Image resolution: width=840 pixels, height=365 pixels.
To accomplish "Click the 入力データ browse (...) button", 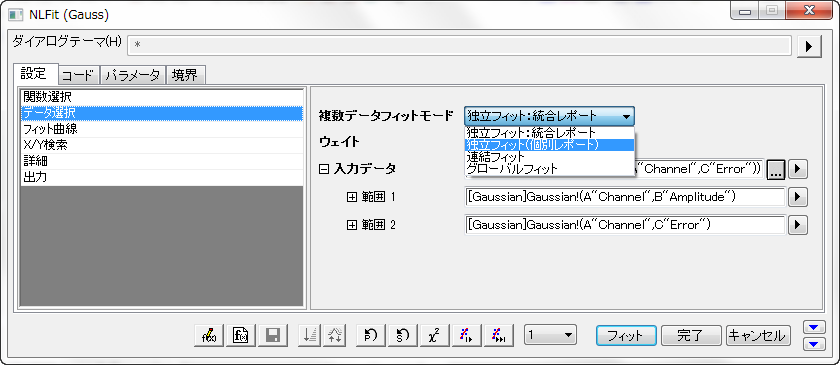I will [776, 170].
